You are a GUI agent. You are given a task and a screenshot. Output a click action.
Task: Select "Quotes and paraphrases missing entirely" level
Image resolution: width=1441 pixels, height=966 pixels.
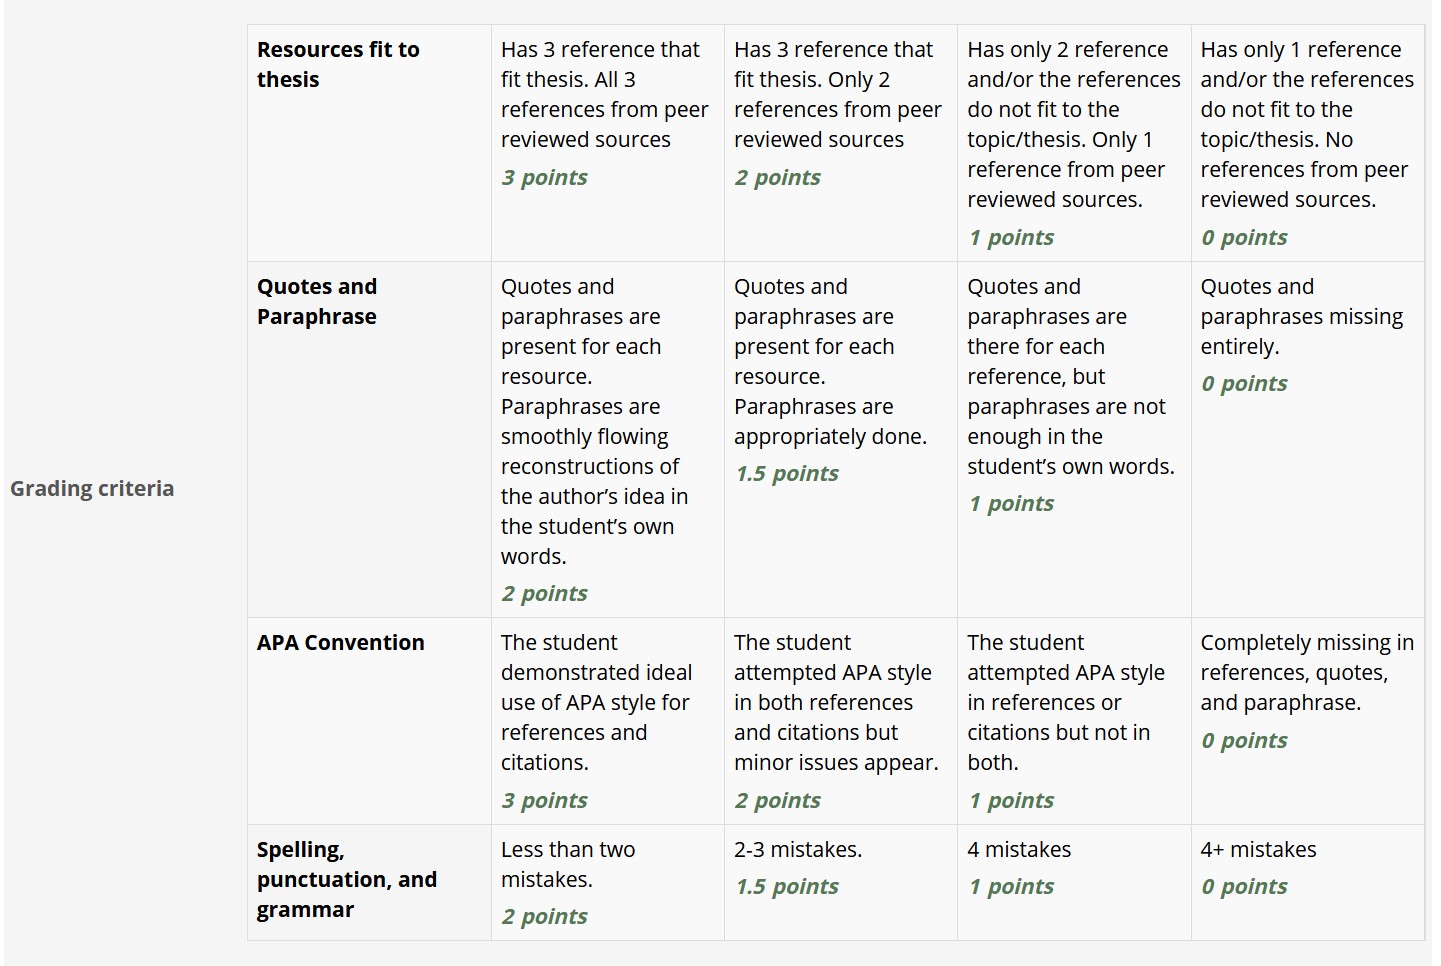[x=1306, y=333]
